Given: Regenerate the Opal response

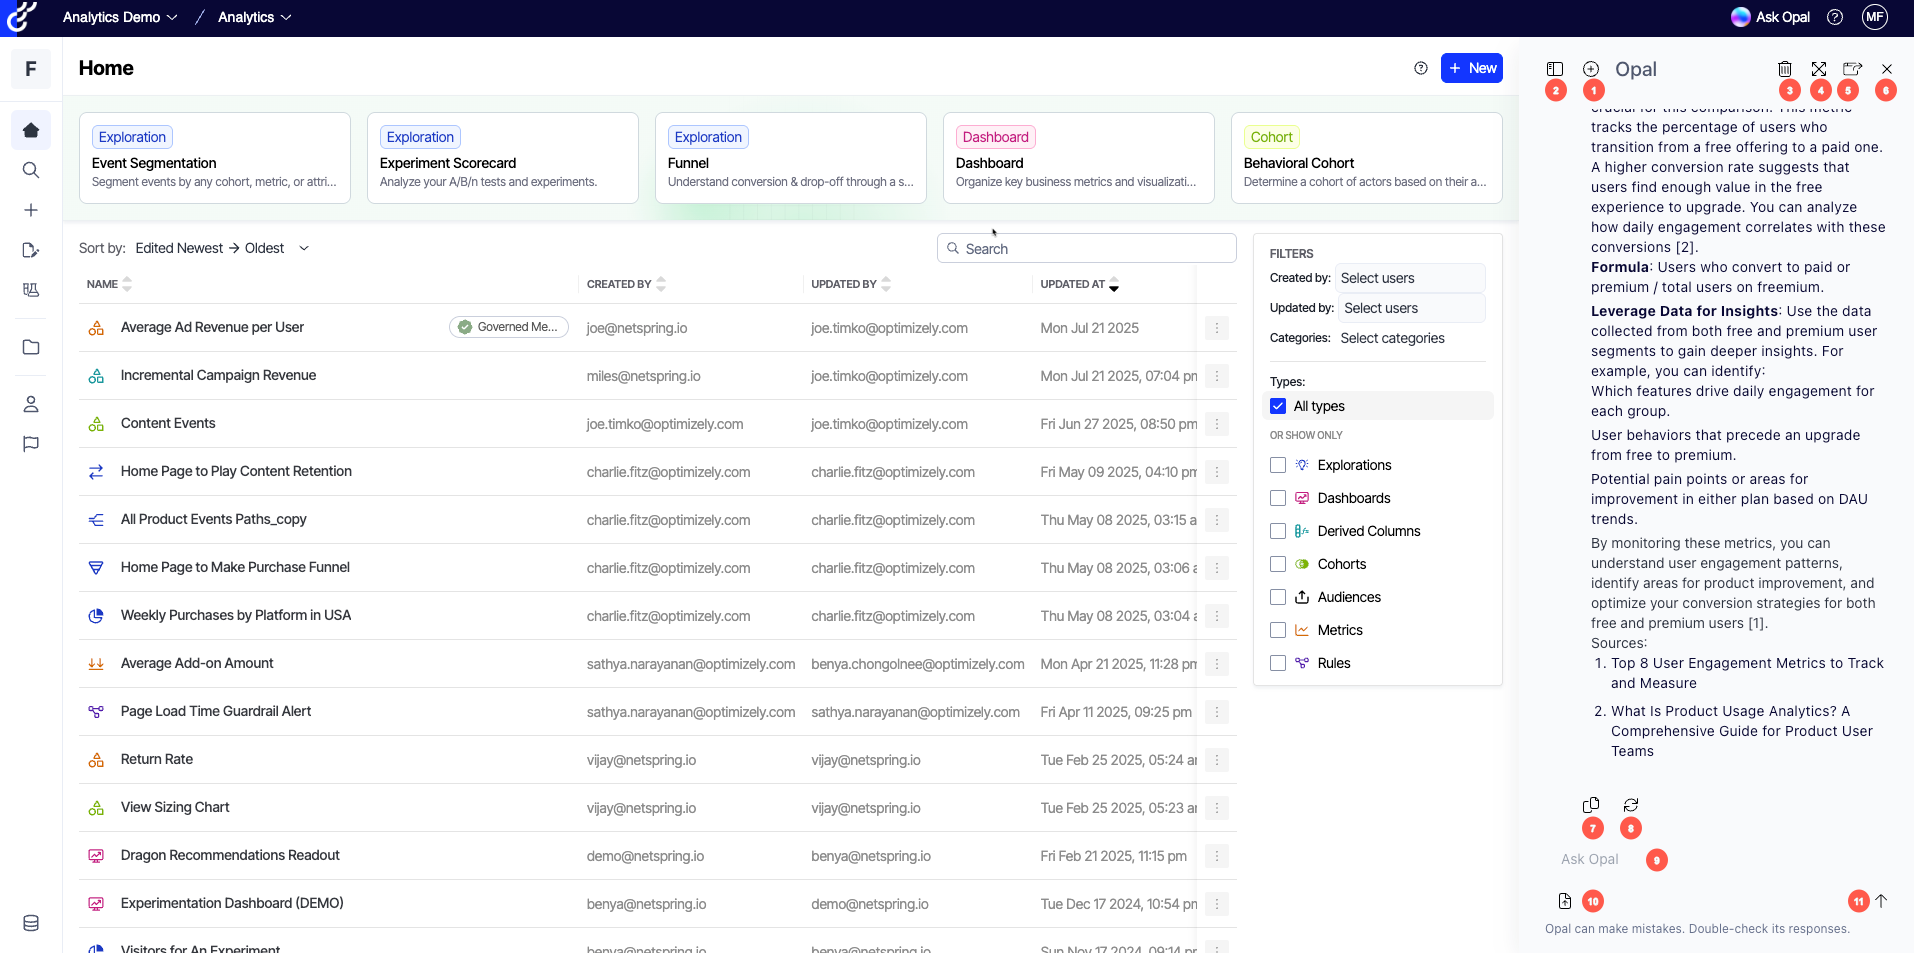Looking at the screenshot, I should 1630,804.
